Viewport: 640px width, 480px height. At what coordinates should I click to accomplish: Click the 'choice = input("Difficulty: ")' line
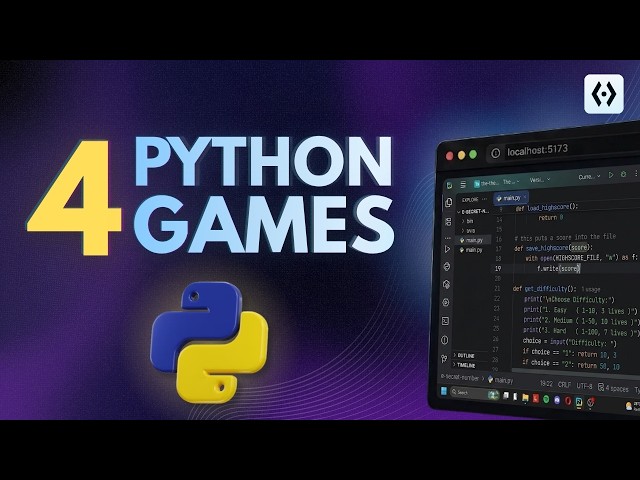click(x=569, y=342)
